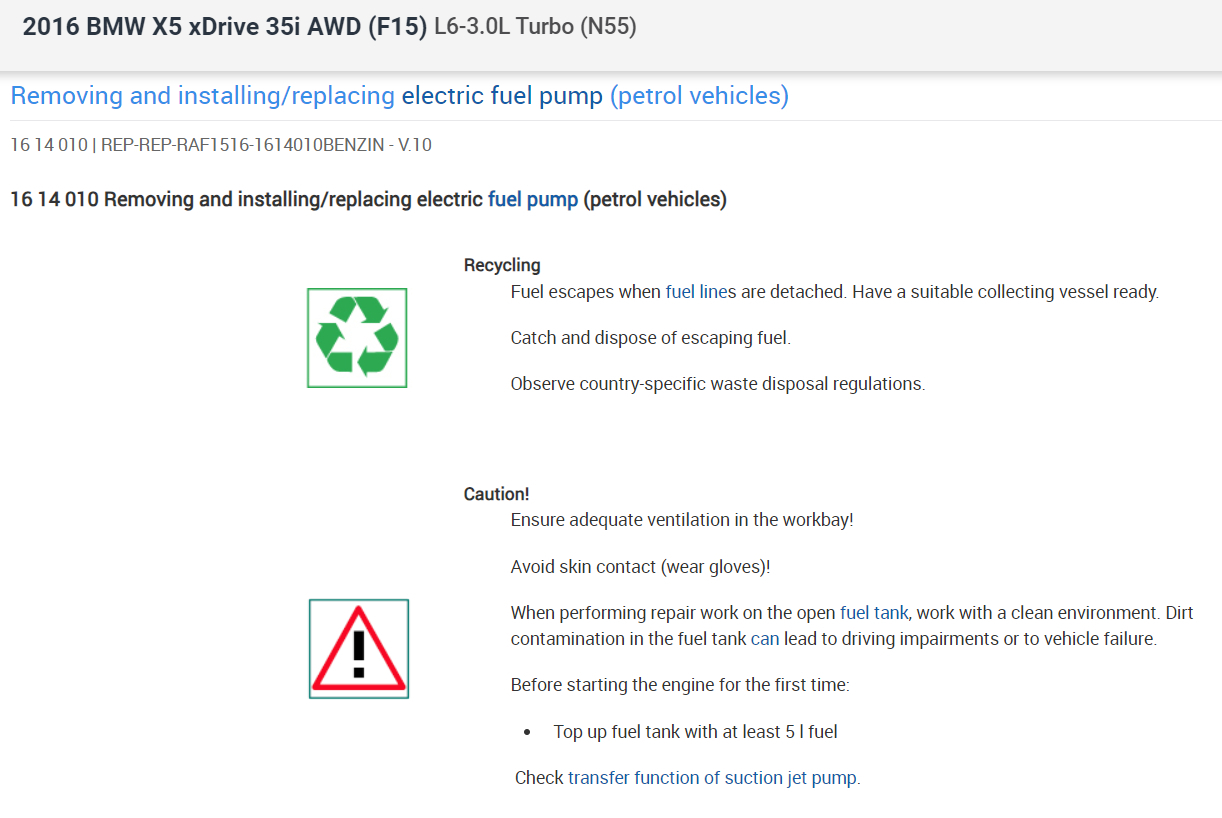The width and height of the screenshot is (1222, 818).
Task: Click the red warning triangle caution icon
Action: pyautogui.click(x=358, y=648)
